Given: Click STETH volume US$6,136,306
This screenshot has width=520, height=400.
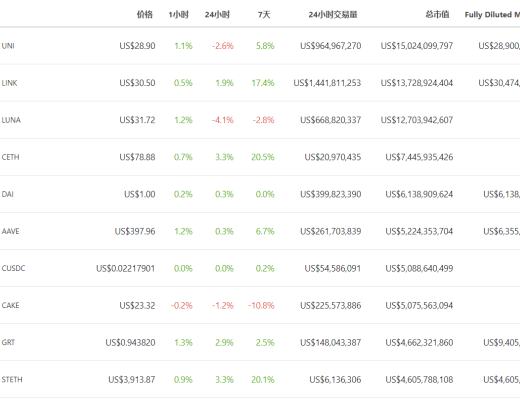Looking at the screenshot, I should point(335,379).
